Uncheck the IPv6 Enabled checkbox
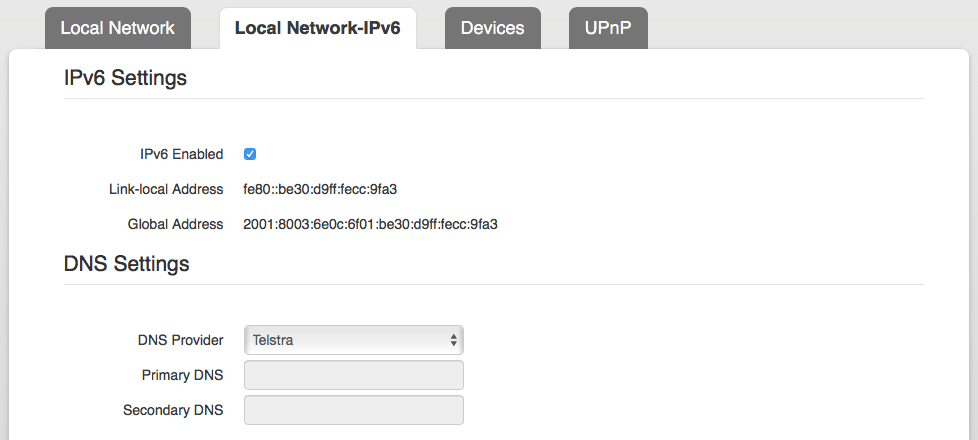The width and height of the screenshot is (978, 440). (x=250, y=154)
